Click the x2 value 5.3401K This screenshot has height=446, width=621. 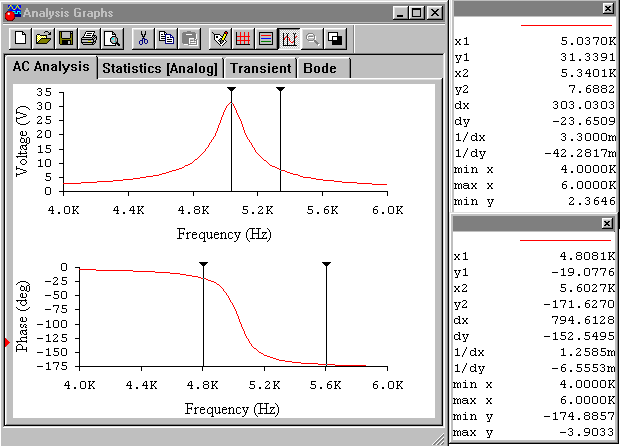(x=588, y=73)
